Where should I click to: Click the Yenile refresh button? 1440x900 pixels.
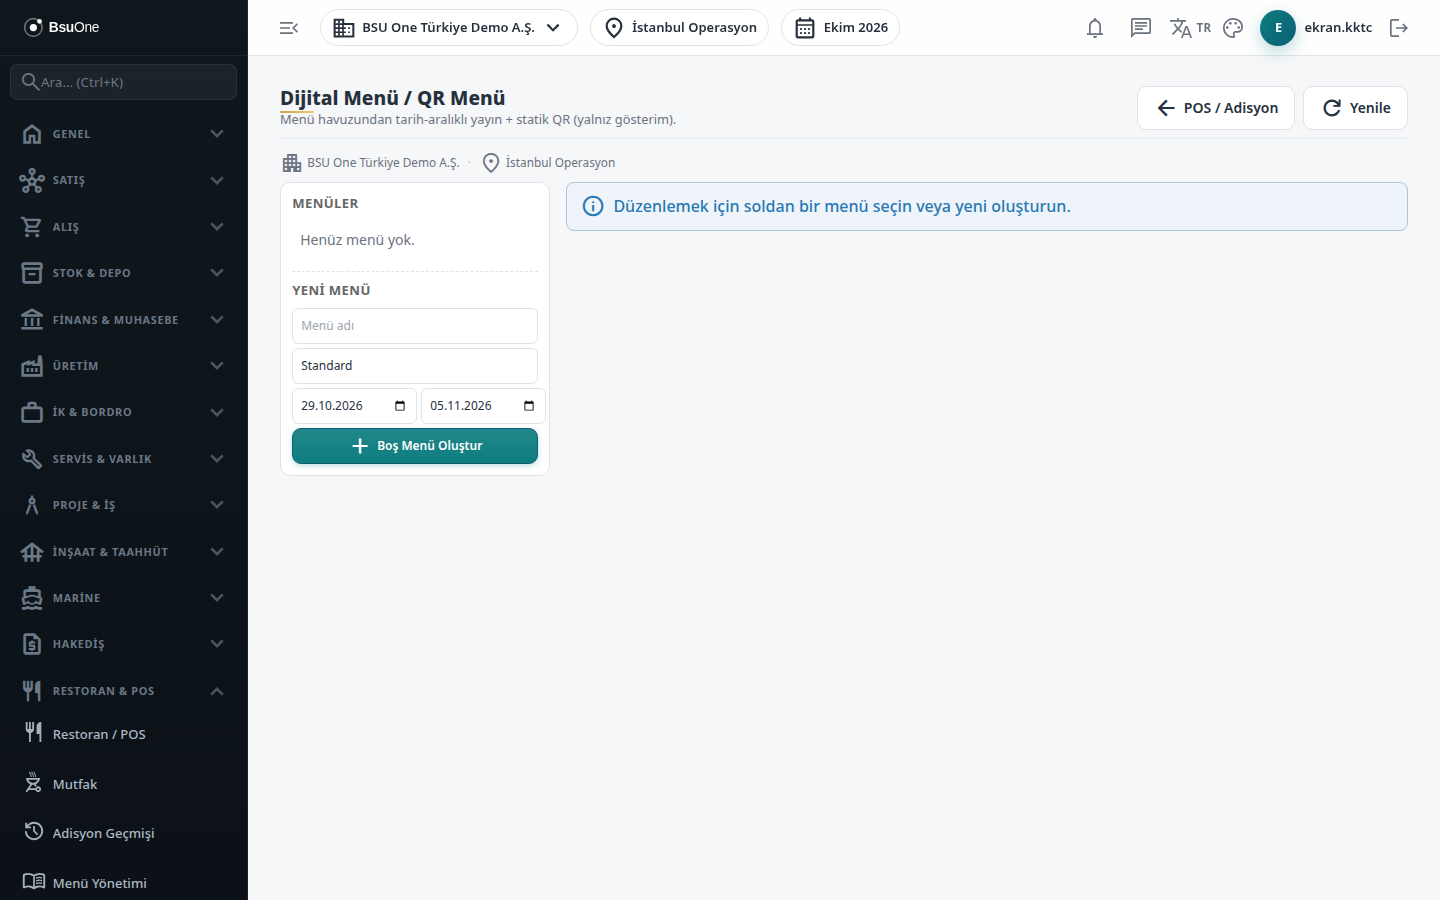click(x=1355, y=108)
